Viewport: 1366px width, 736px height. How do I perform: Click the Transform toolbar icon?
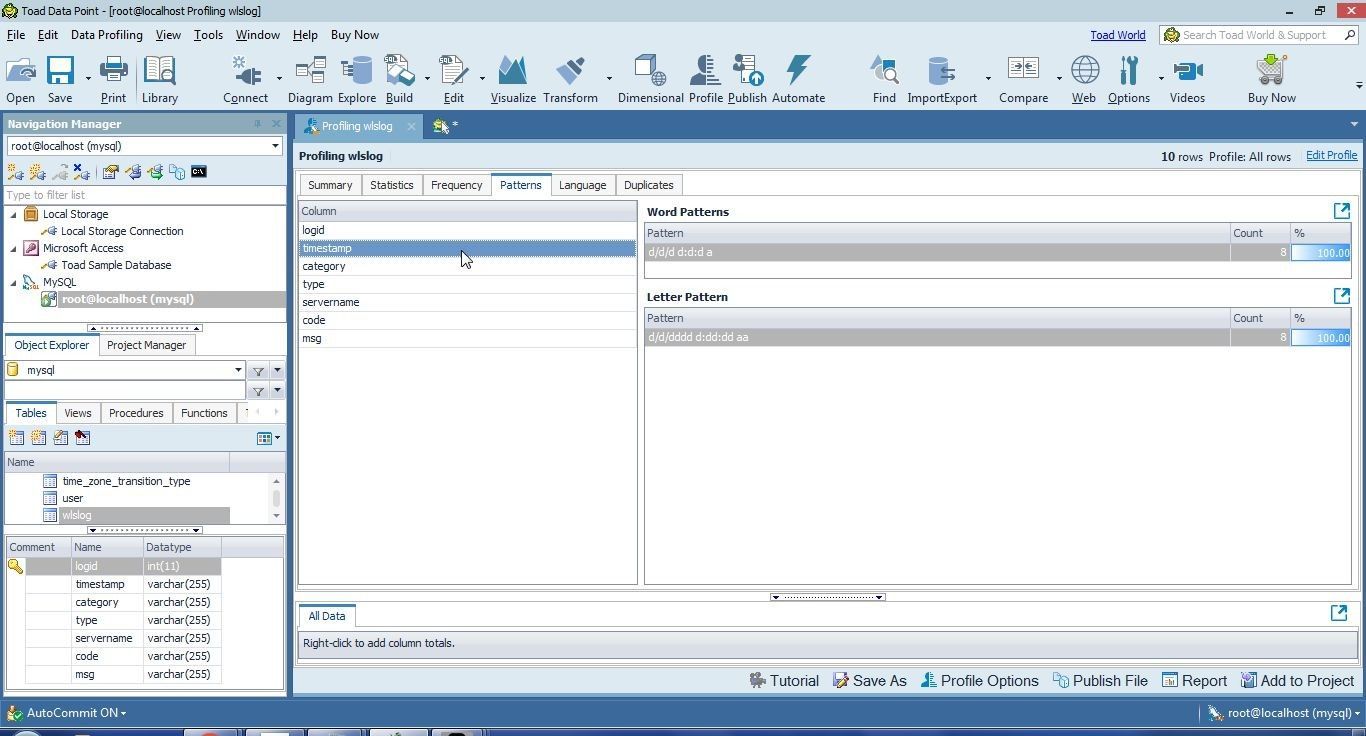point(570,79)
